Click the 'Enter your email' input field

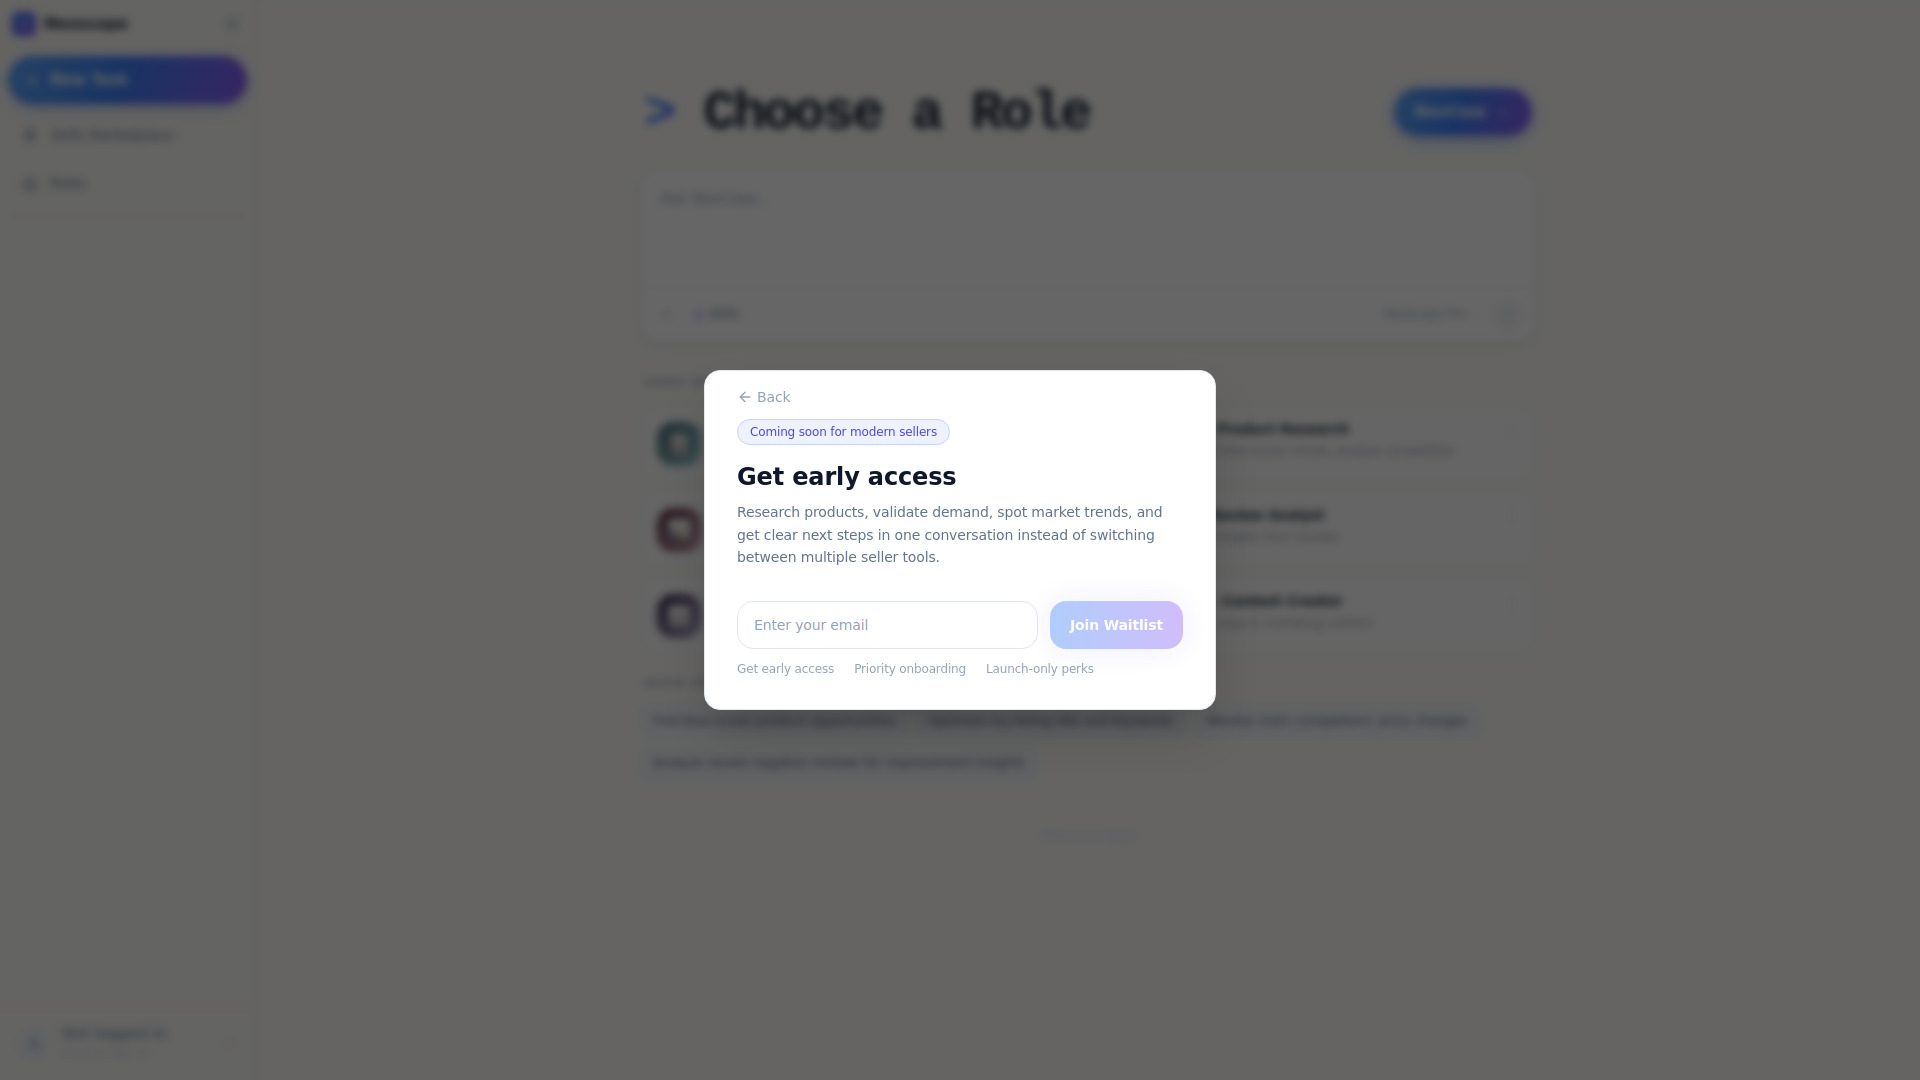886,625
